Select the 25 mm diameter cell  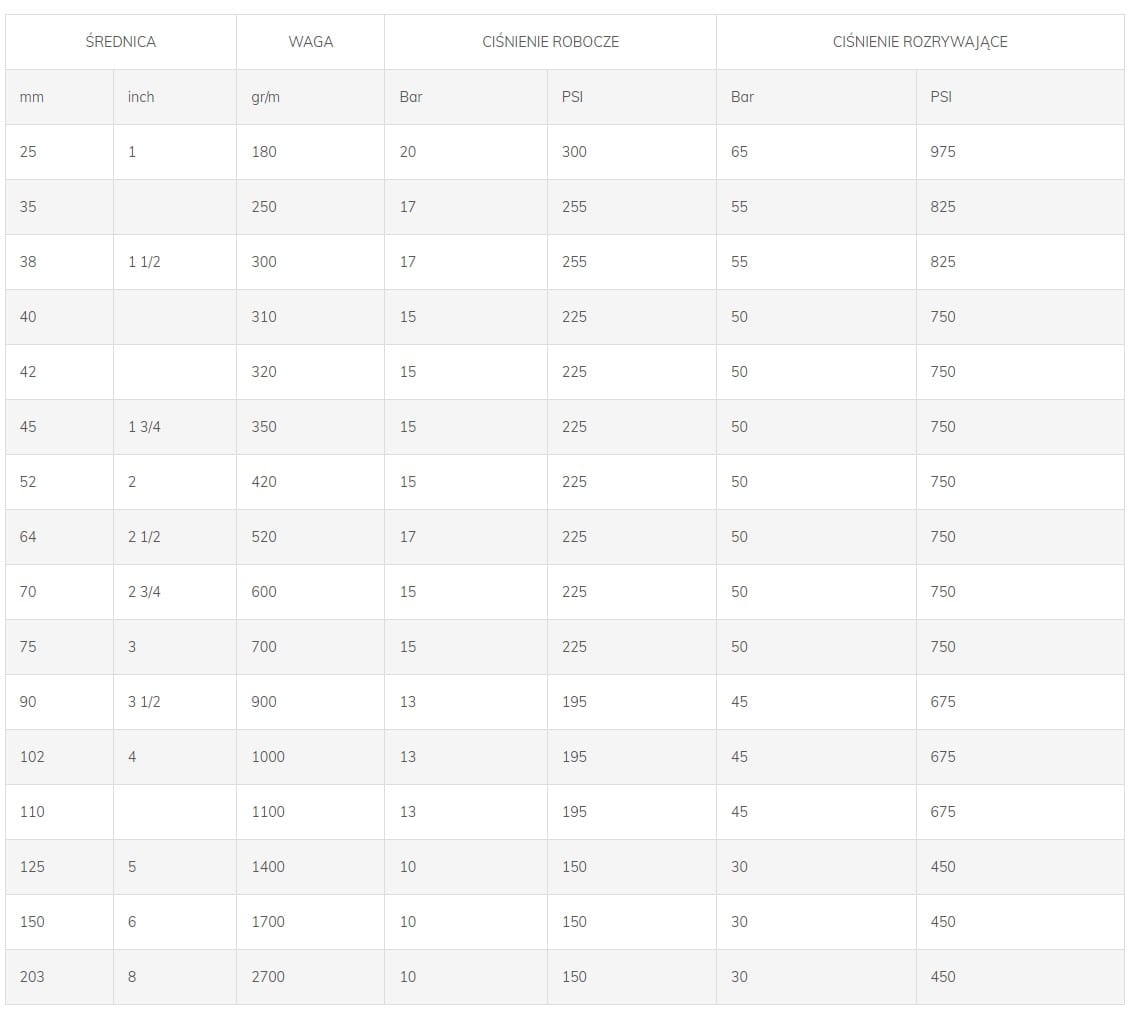(x=60, y=152)
